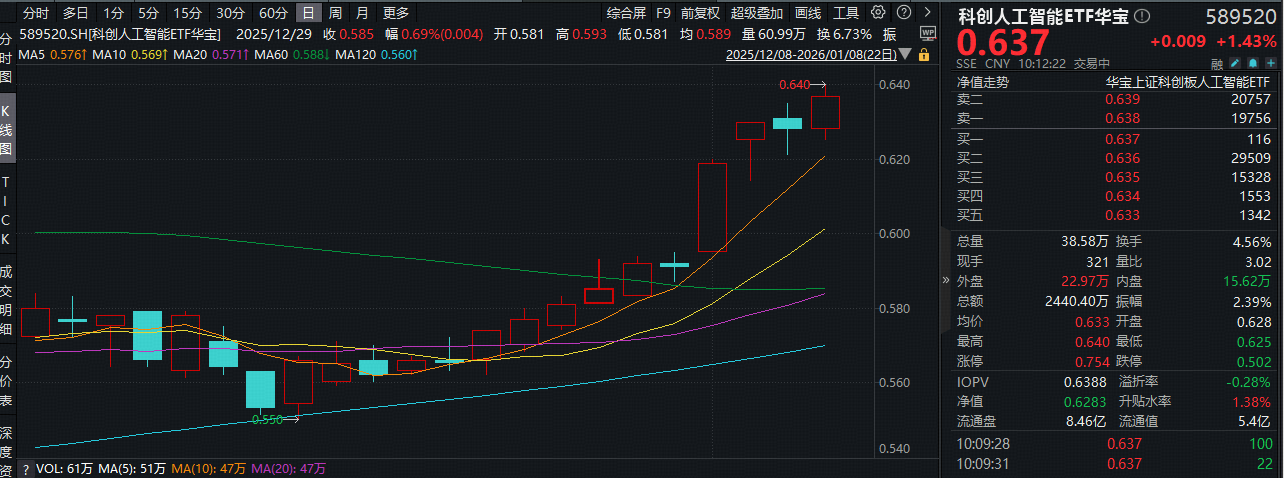Viewport: 1284px width, 478px height.
Task: Open 分价表 side tab
Action: pyautogui.click(x=6, y=382)
